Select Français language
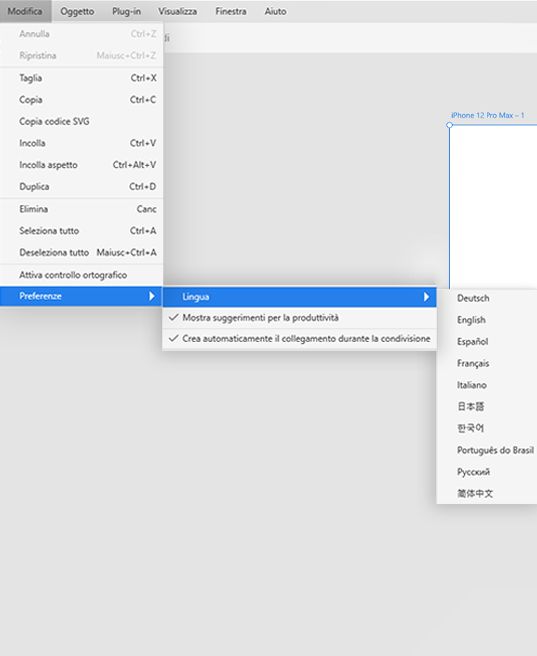Image resolution: width=537 pixels, height=656 pixels. [x=487, y=364]
